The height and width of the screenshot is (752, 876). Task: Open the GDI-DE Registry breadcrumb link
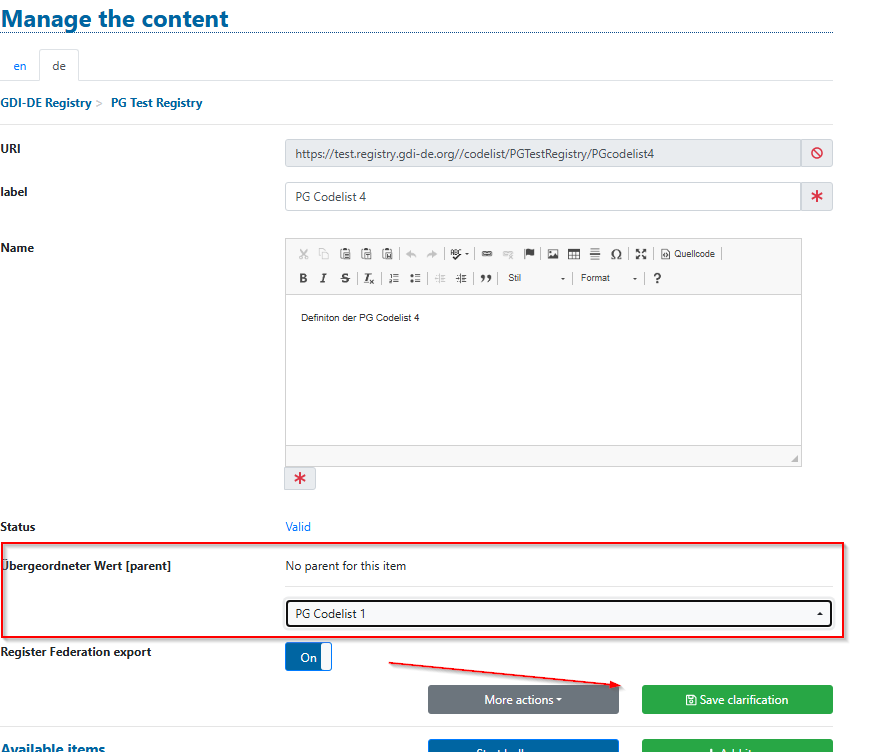(46, 103)
